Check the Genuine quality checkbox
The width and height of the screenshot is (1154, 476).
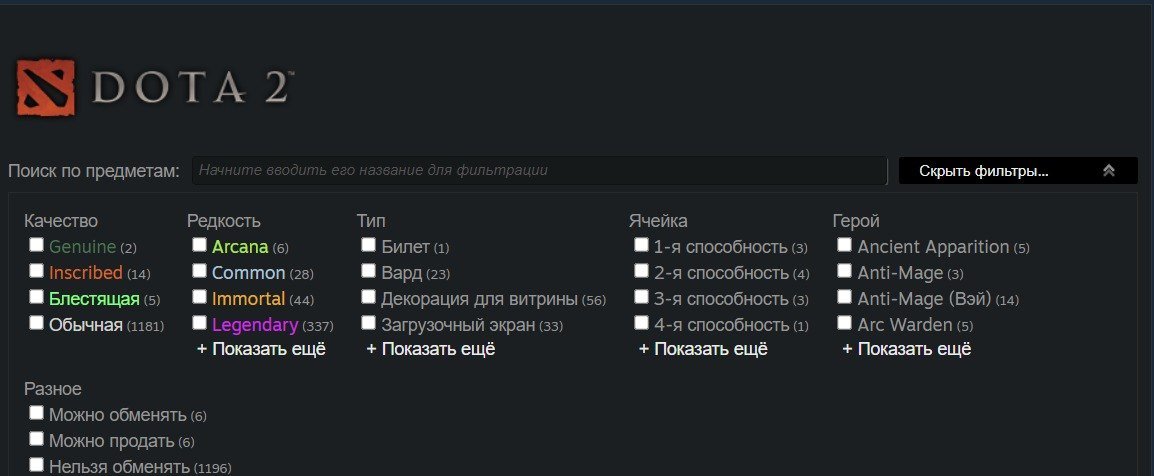(x=36, y=245)
